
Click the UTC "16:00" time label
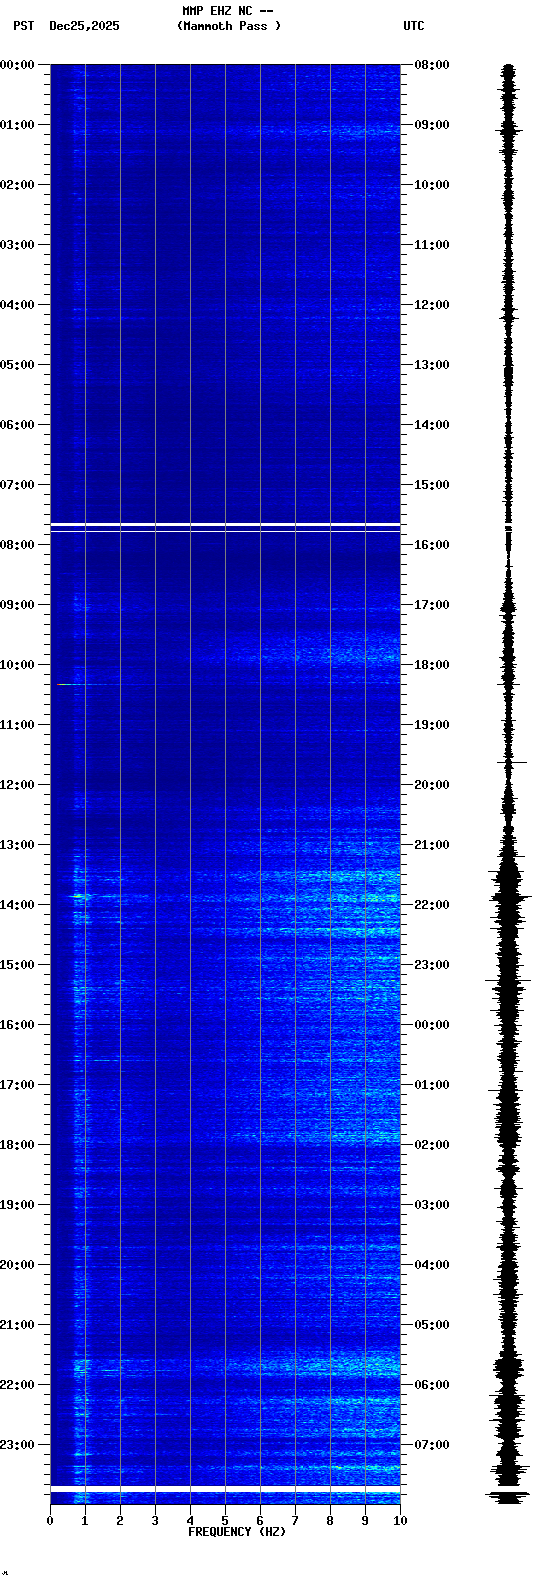point(432,545)
